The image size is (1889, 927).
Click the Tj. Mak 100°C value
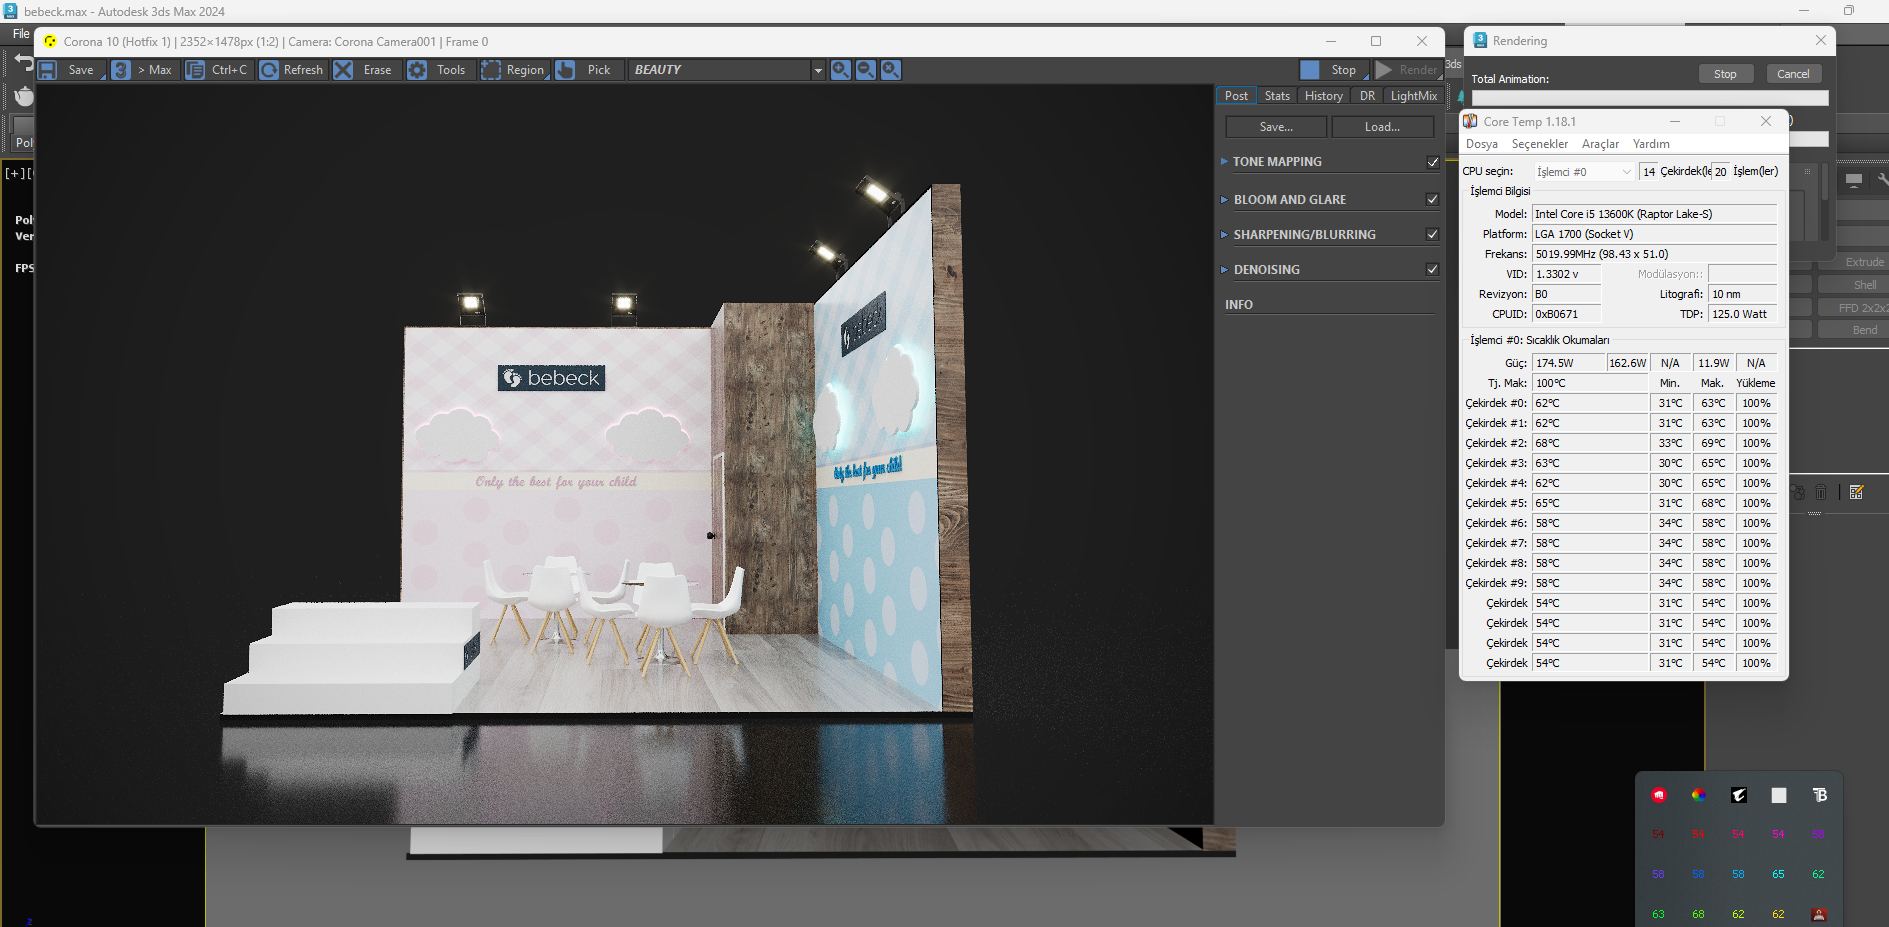pos(1590,383)
